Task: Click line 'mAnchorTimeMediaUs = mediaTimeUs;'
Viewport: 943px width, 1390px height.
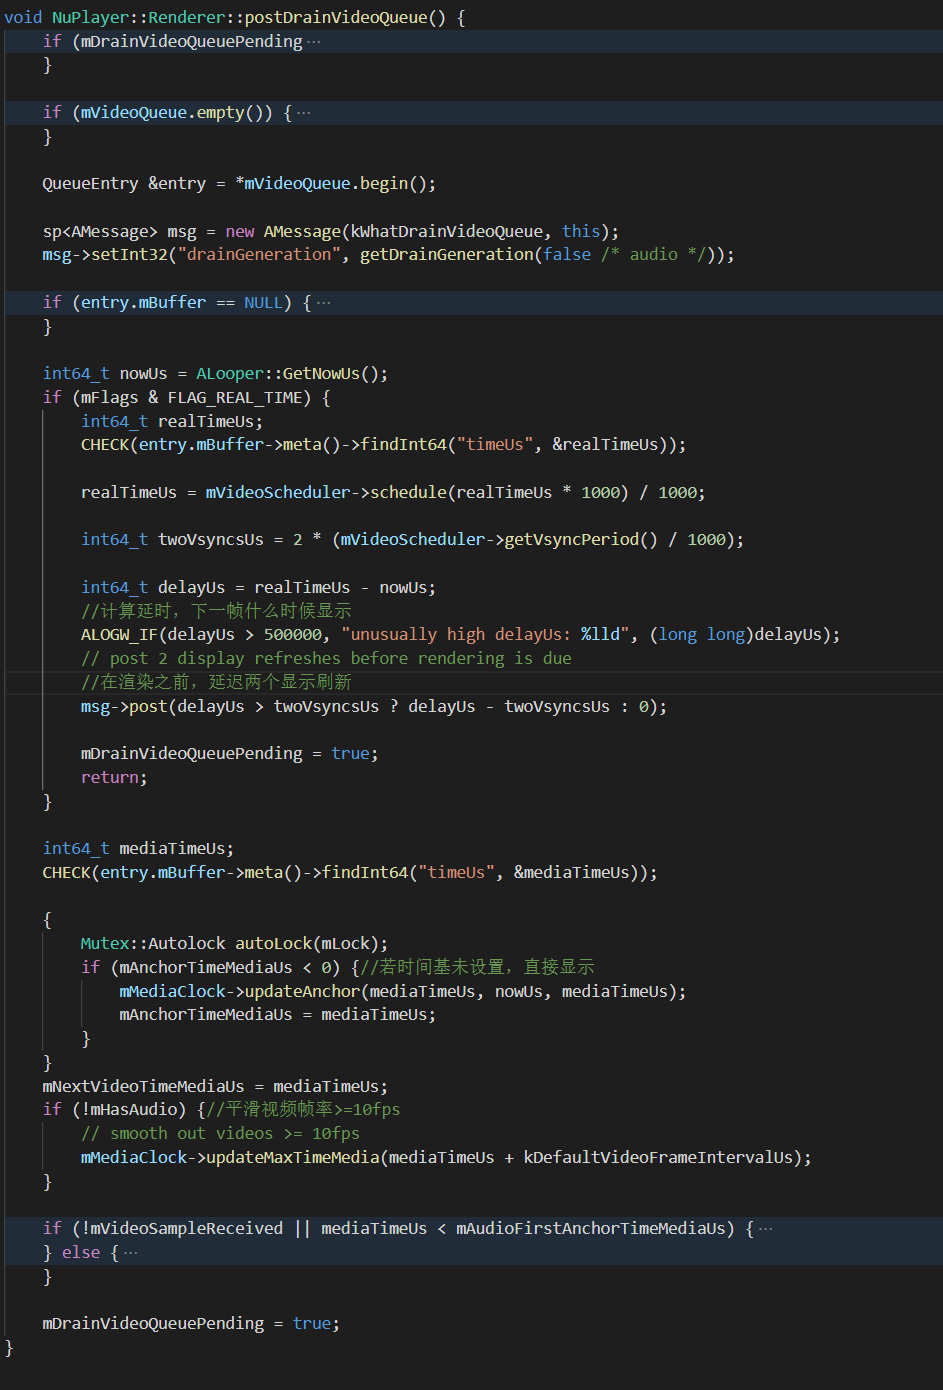Action: point(278,1015)
